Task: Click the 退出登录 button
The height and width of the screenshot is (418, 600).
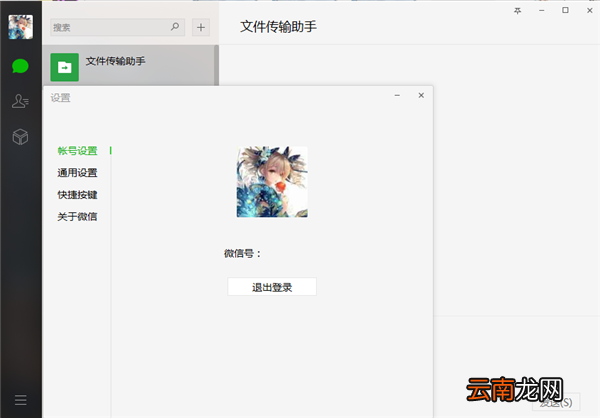Action: pos(272,287)
